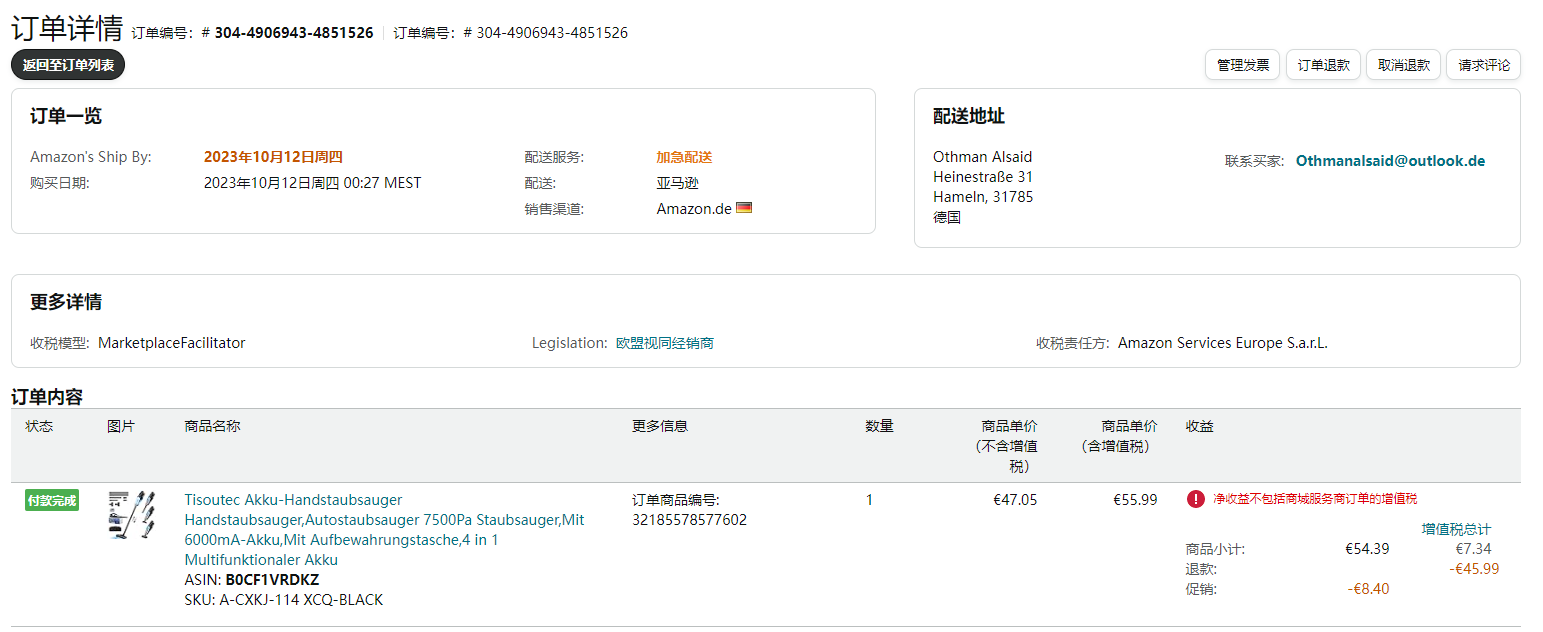The image size is (1543, 632).
Task: Open the 欧盟视同经销商 legislation link
Action: pos(665,343)
